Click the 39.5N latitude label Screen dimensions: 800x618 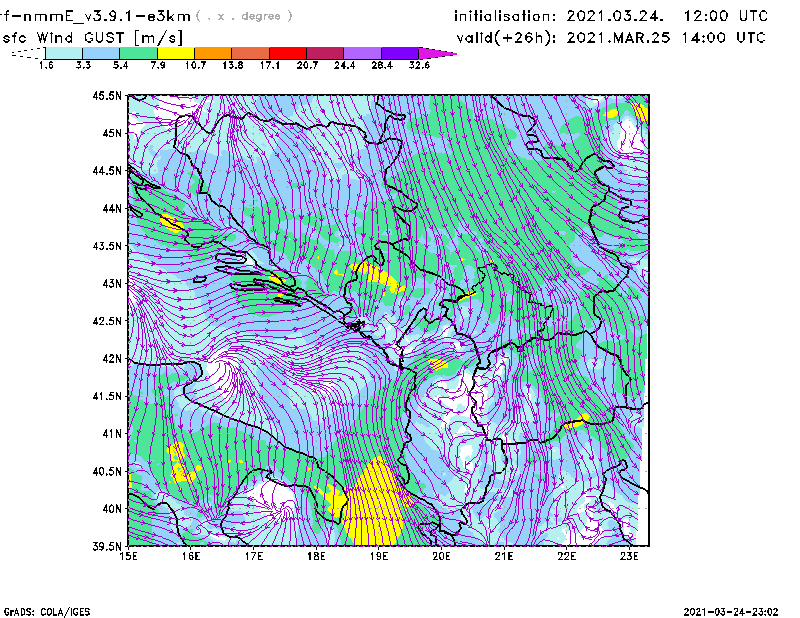click(107, 547)
